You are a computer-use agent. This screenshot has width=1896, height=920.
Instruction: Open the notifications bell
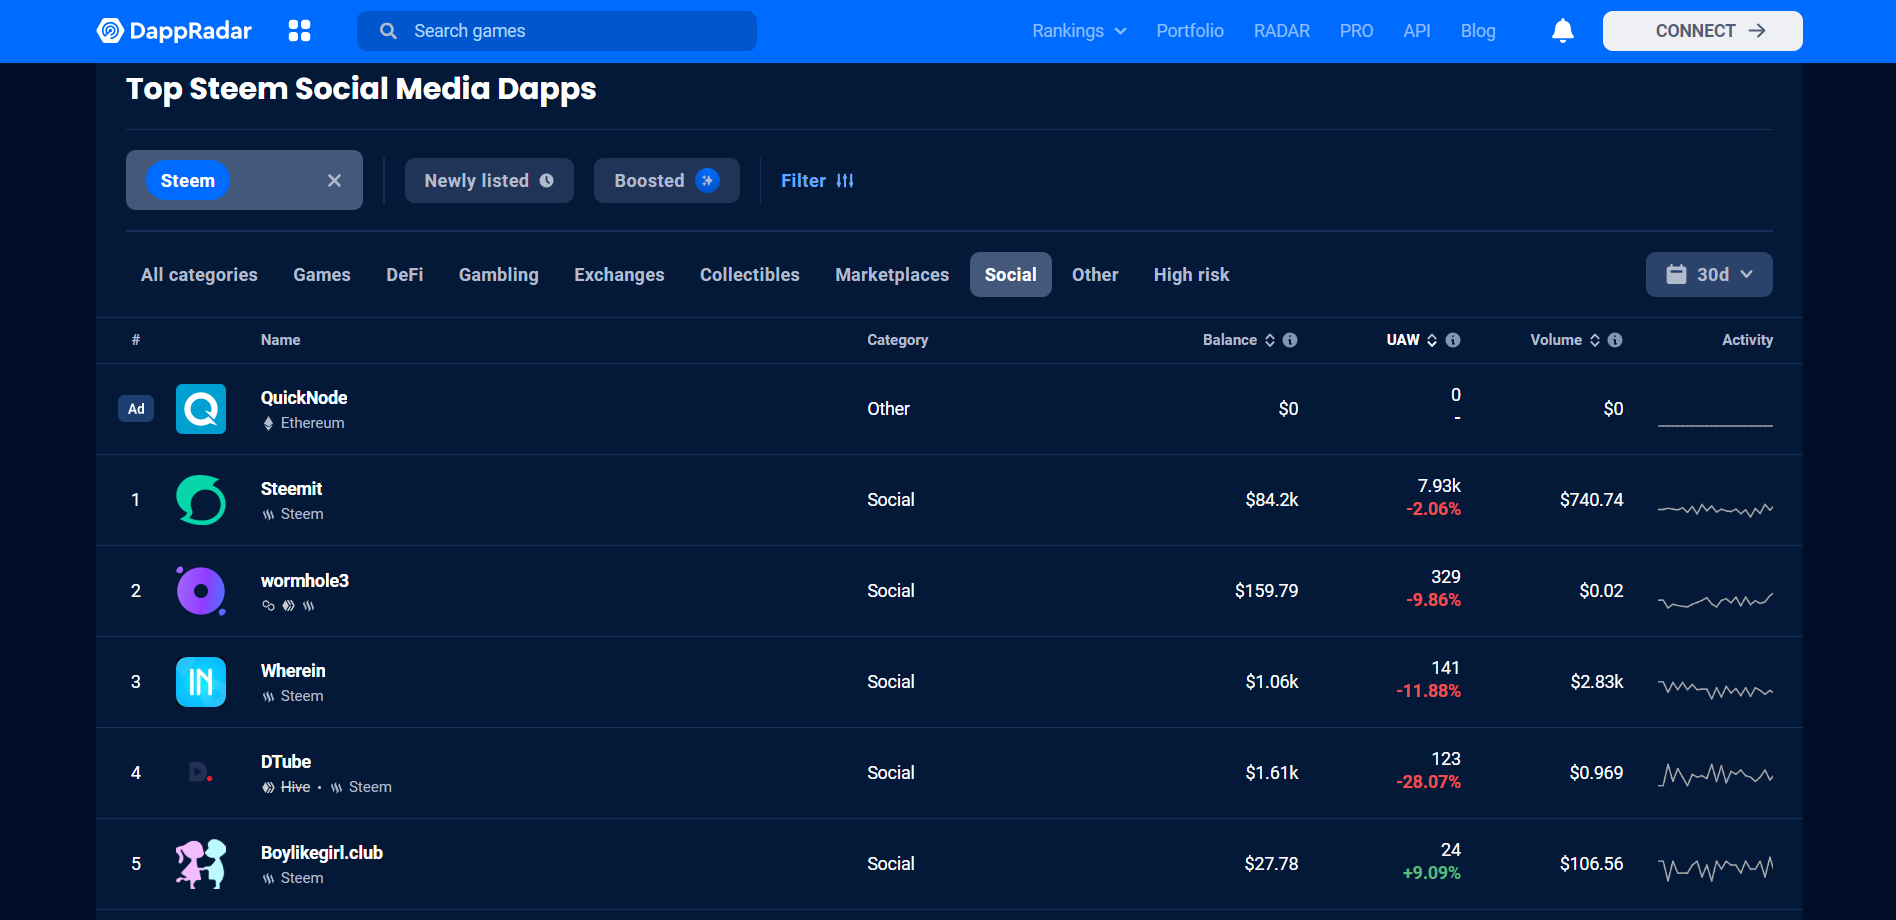tap(1562, 31)
